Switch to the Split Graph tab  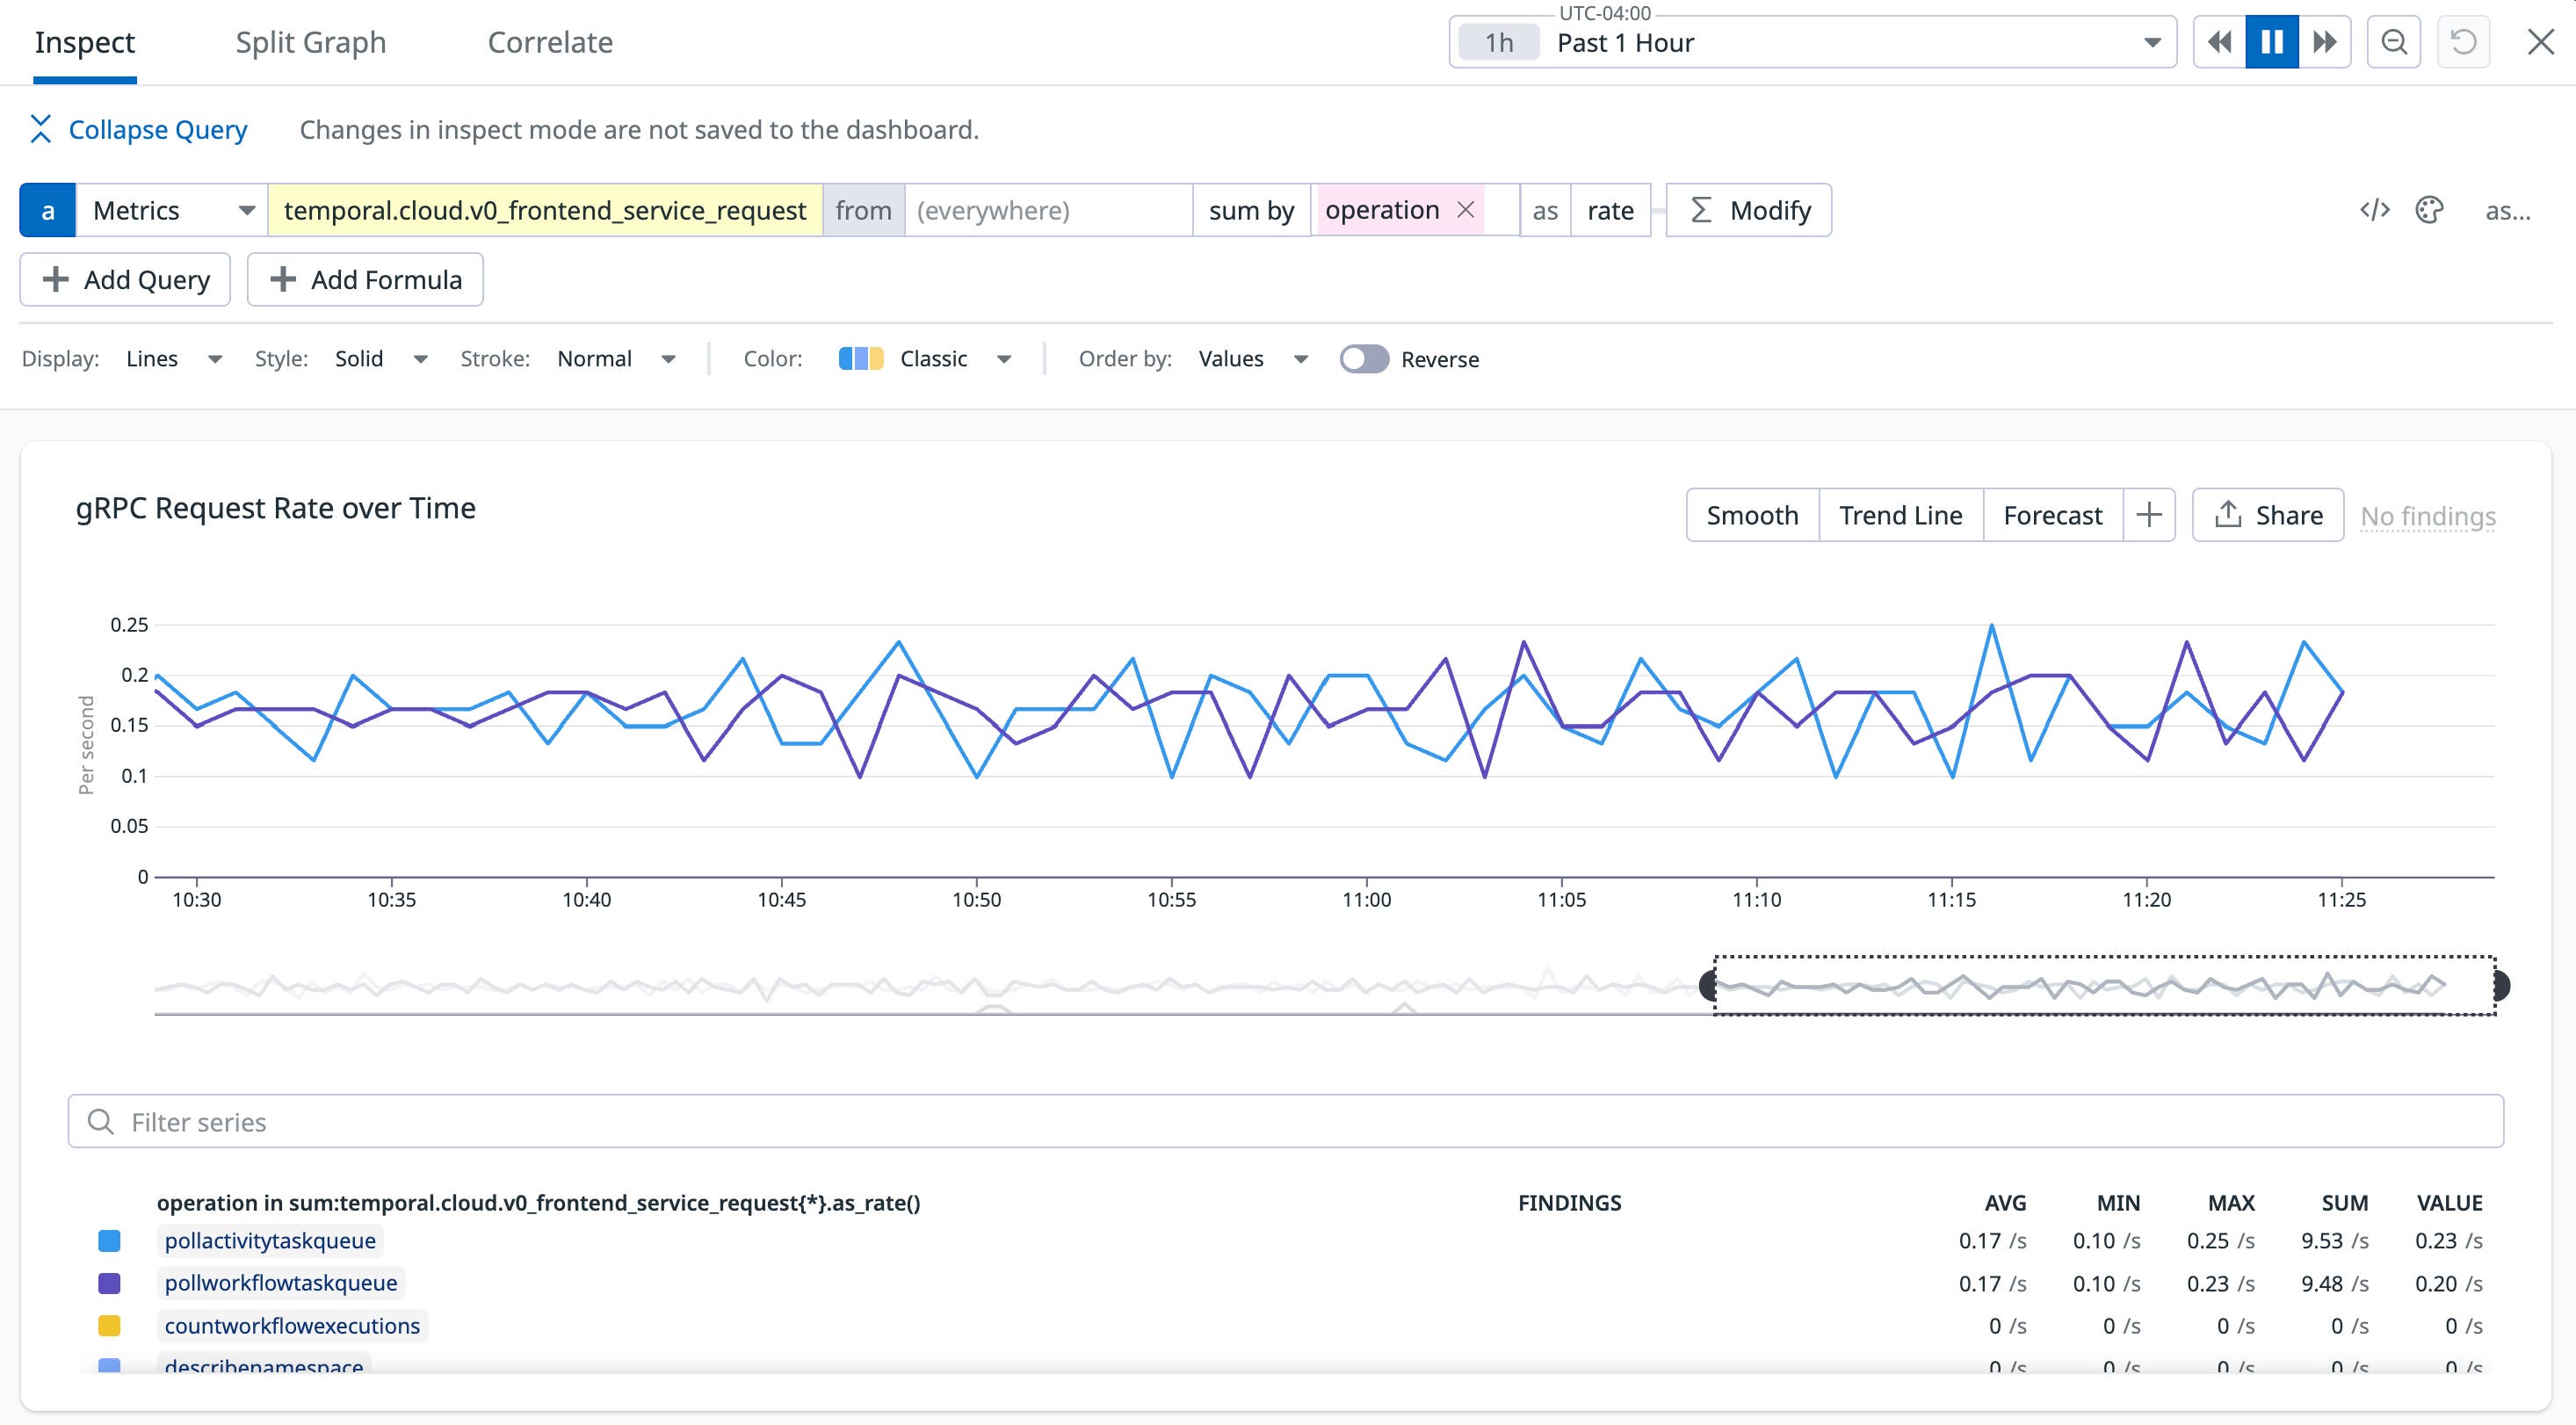click(x=310, y=42)
